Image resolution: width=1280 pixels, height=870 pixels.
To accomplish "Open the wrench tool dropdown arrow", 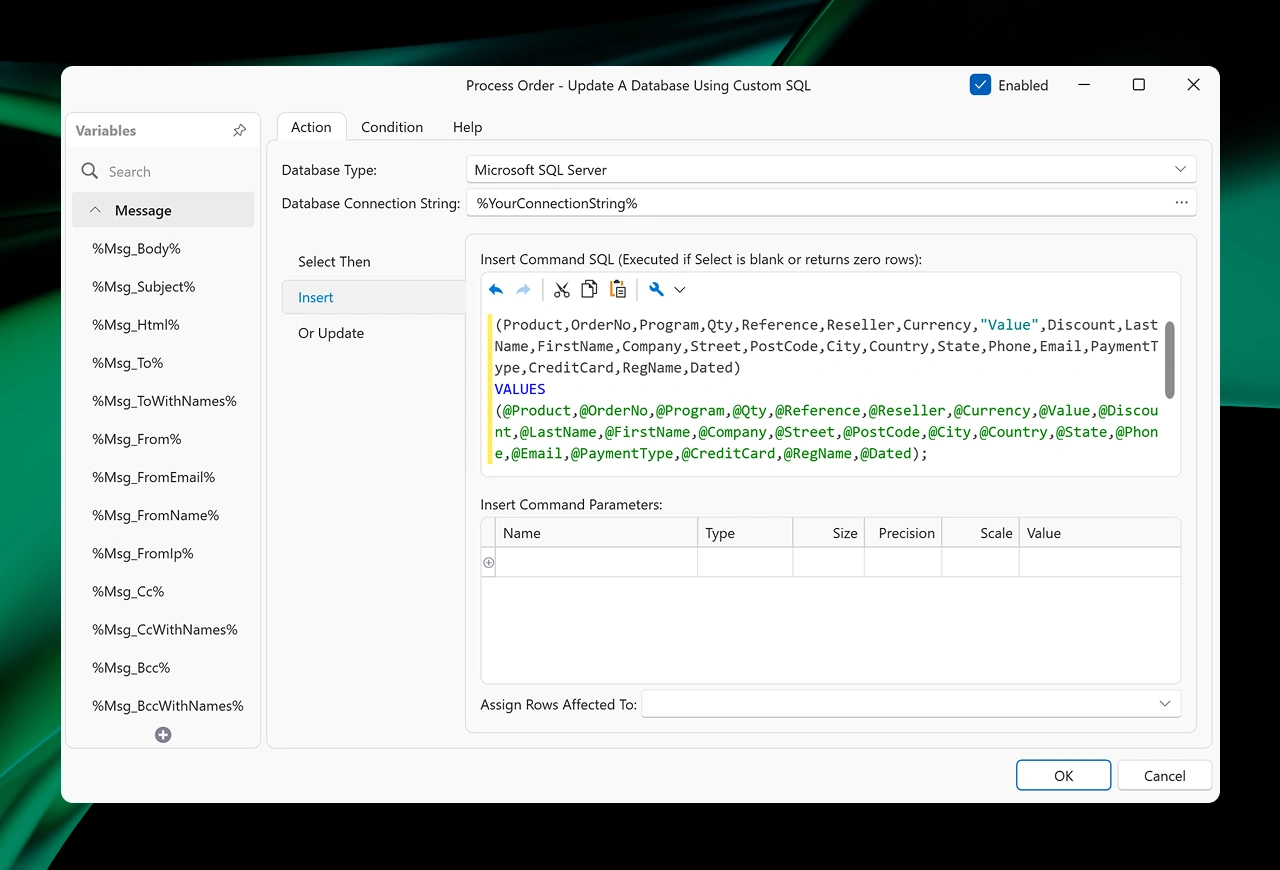I will point(680,290).
